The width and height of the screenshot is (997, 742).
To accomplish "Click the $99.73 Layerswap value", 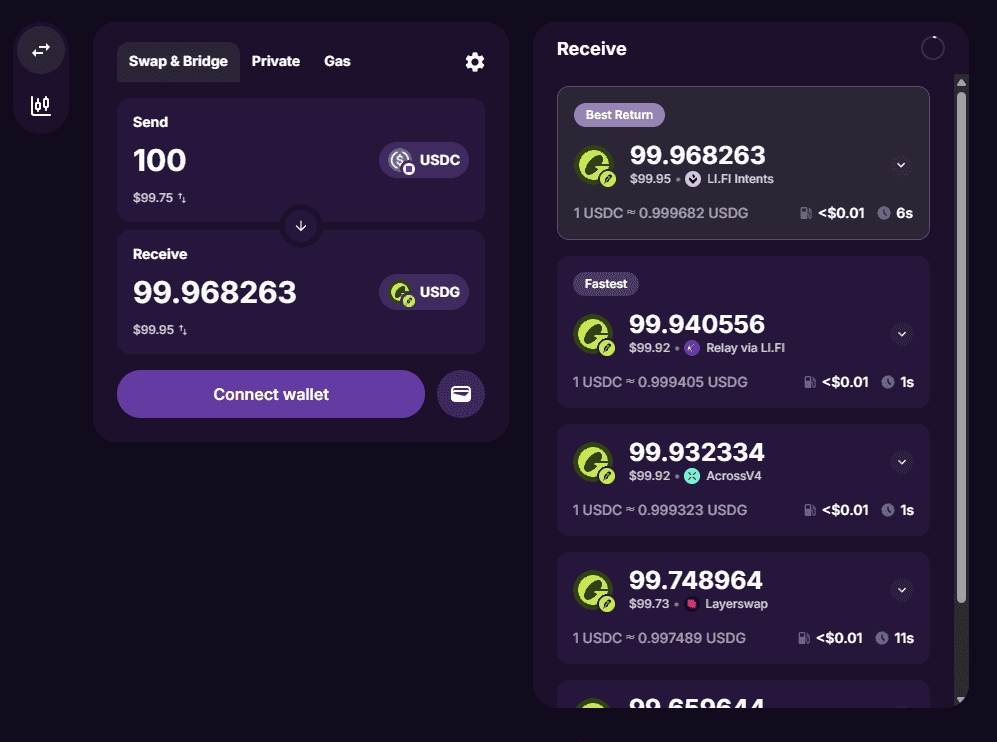I will (649, 604).
